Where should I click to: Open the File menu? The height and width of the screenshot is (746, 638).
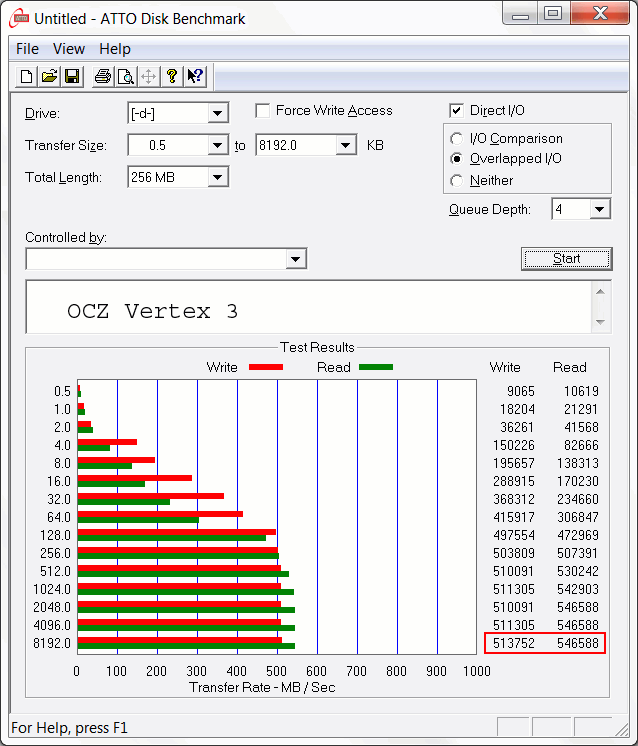(27, 49)
